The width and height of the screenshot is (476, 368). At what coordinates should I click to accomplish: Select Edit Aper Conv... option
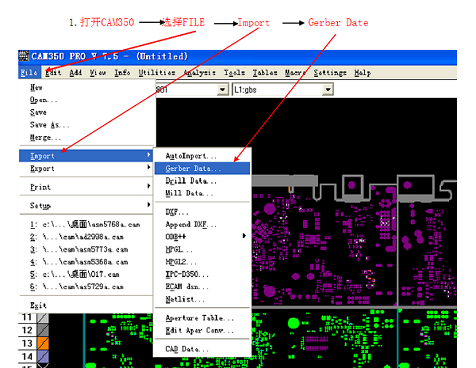coord(202,330)
